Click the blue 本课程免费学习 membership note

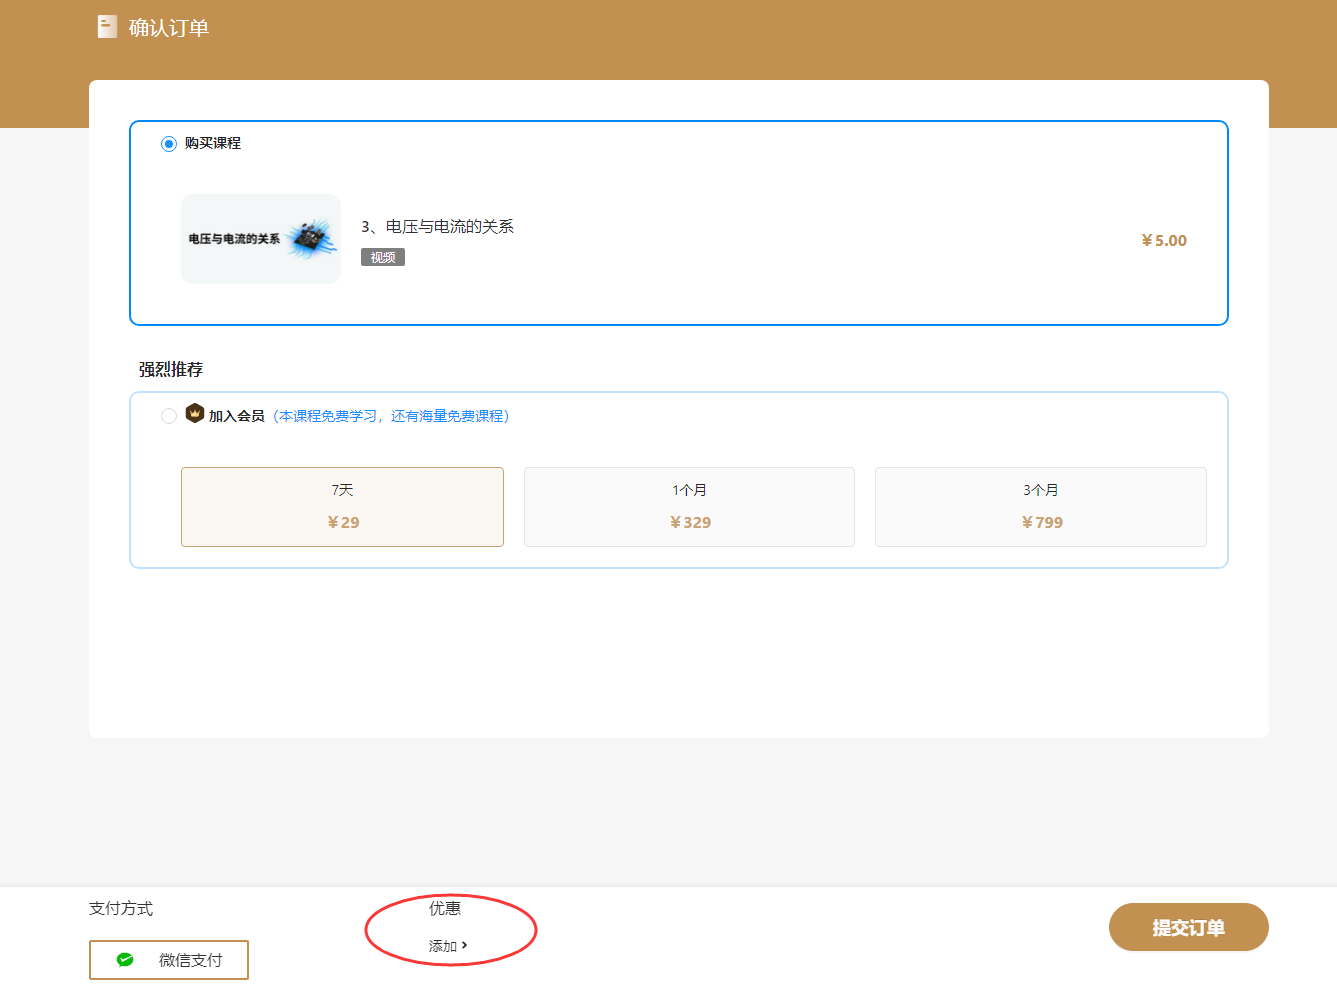(391, 416)
